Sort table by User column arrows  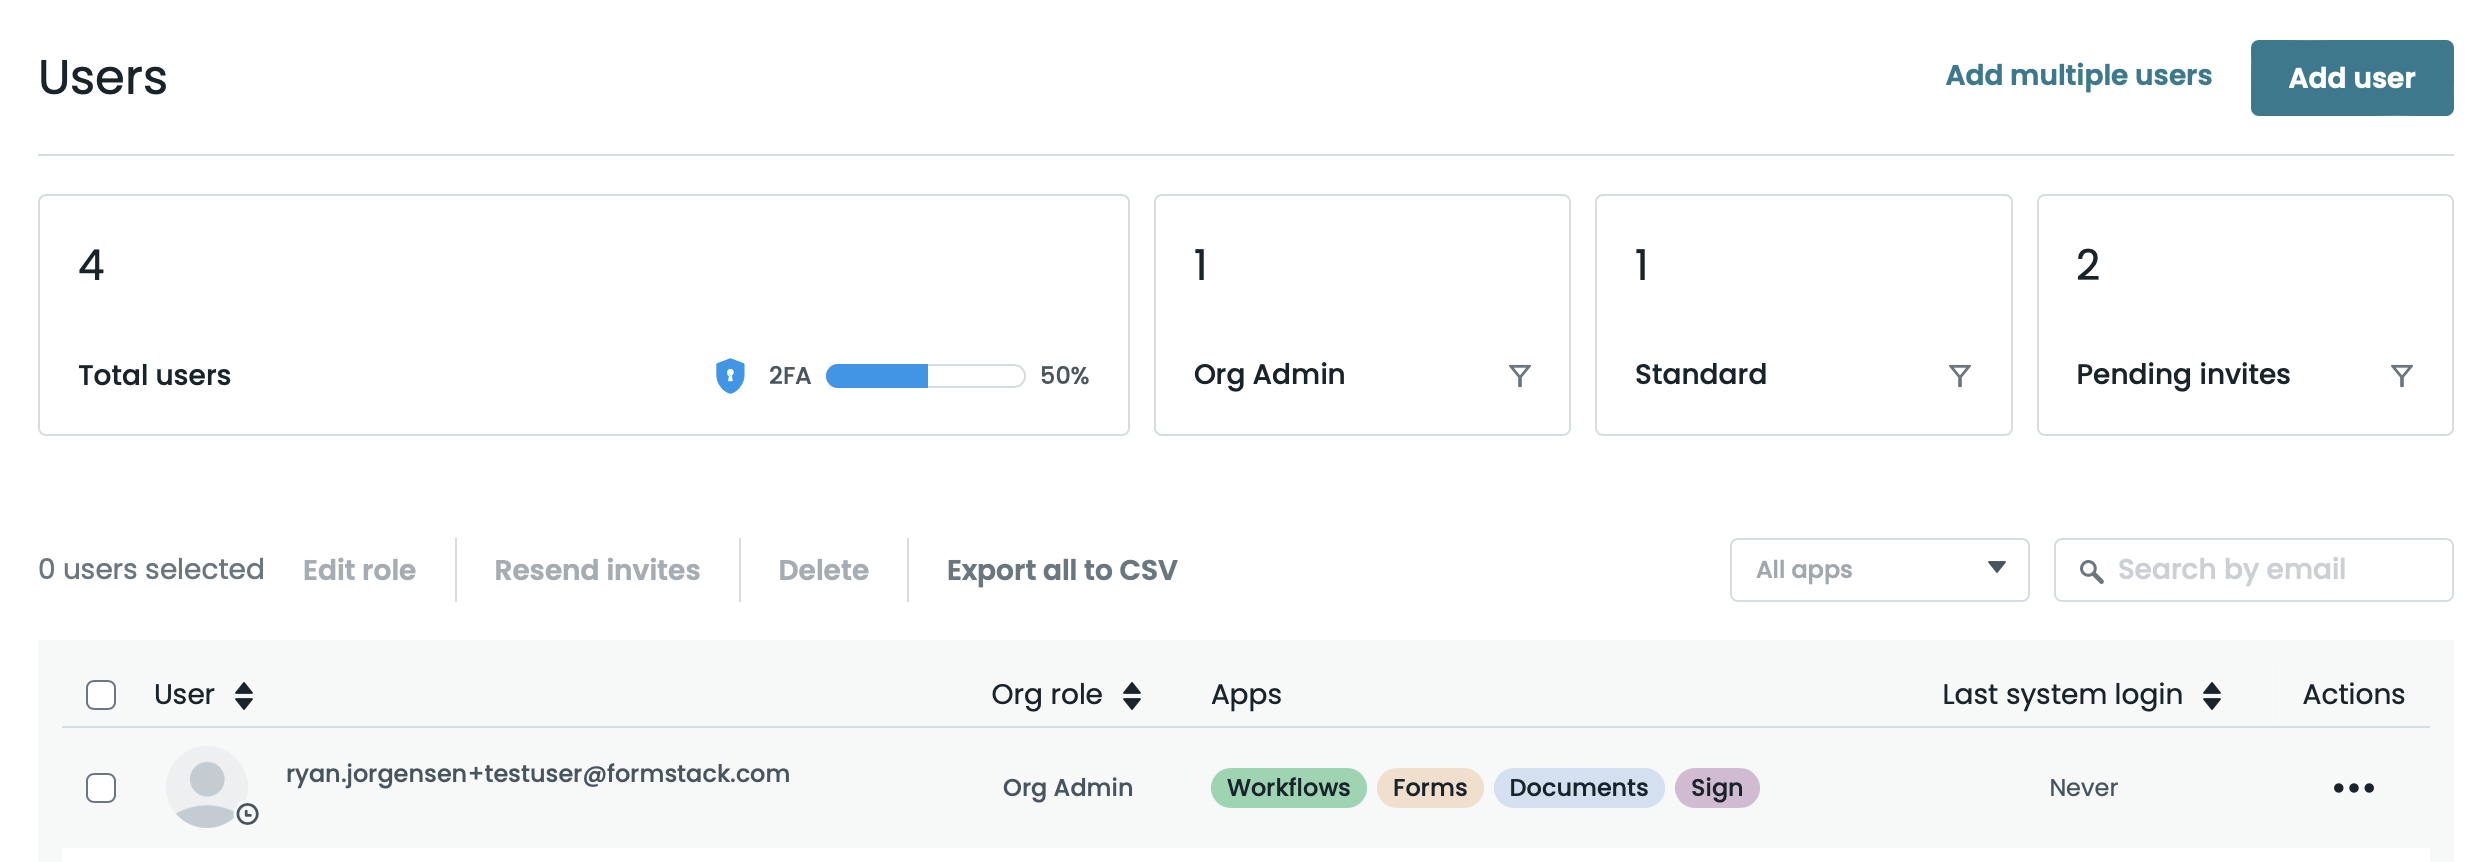pyautogui.click(x=244, y=695)
